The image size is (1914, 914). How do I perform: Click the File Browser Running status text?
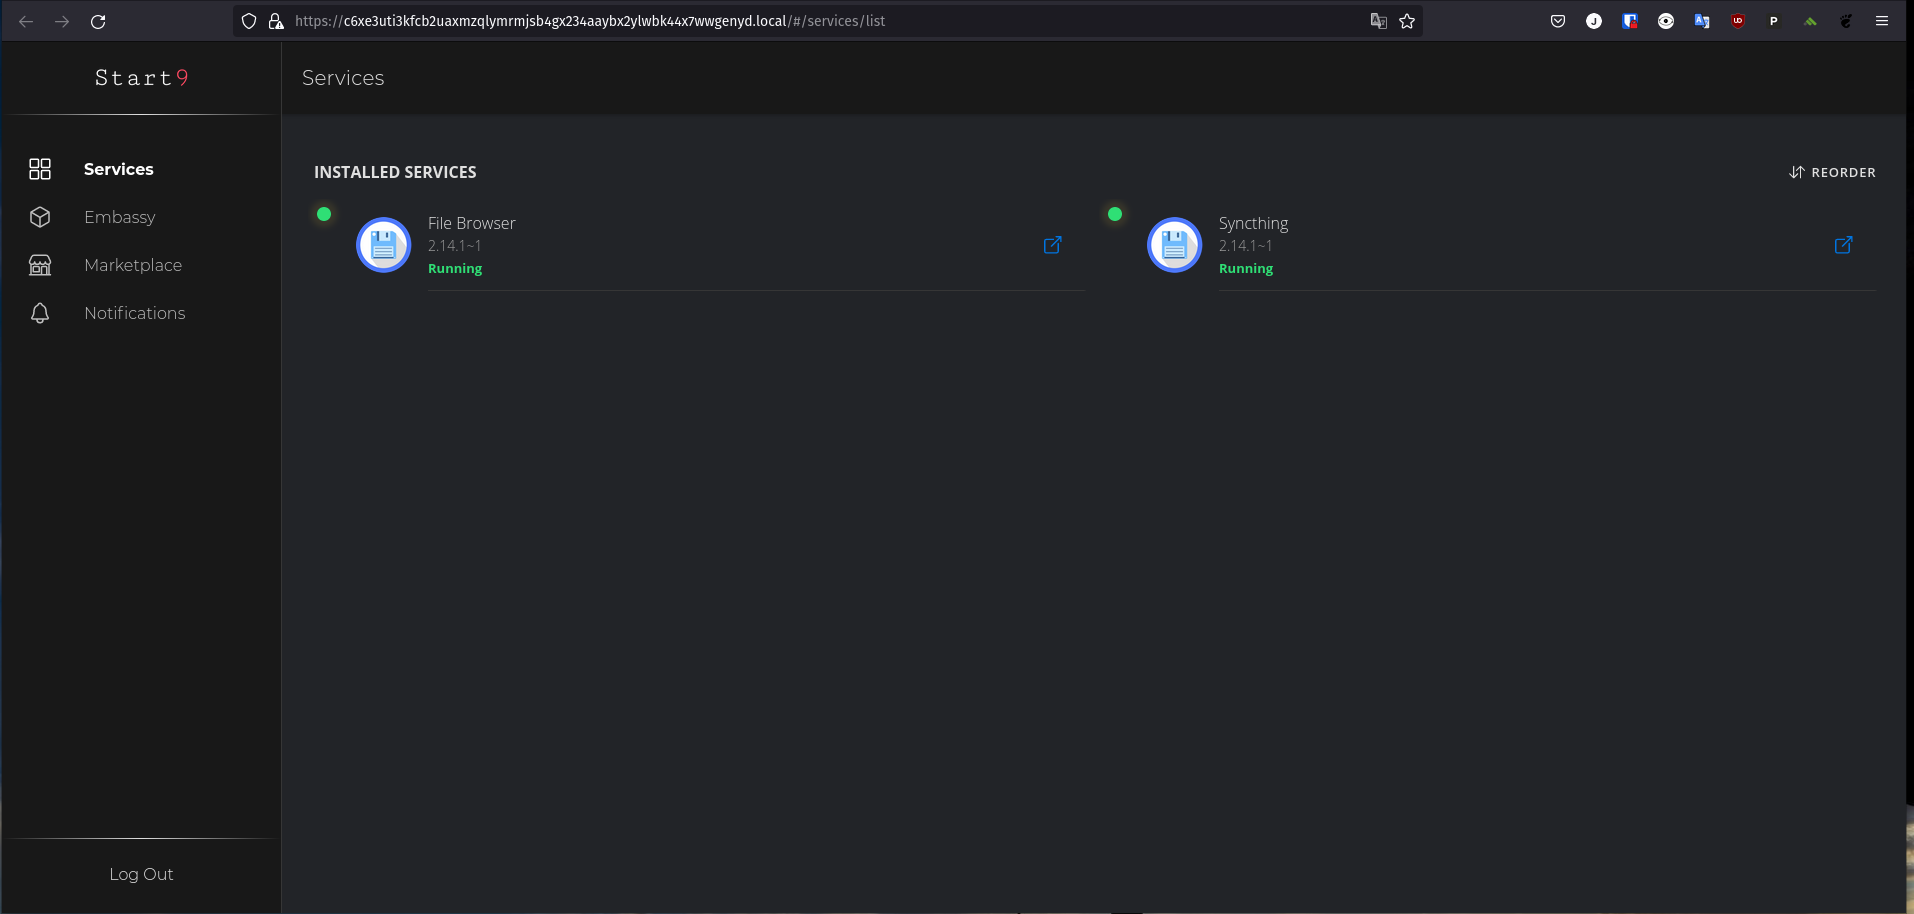click(455, 268)
